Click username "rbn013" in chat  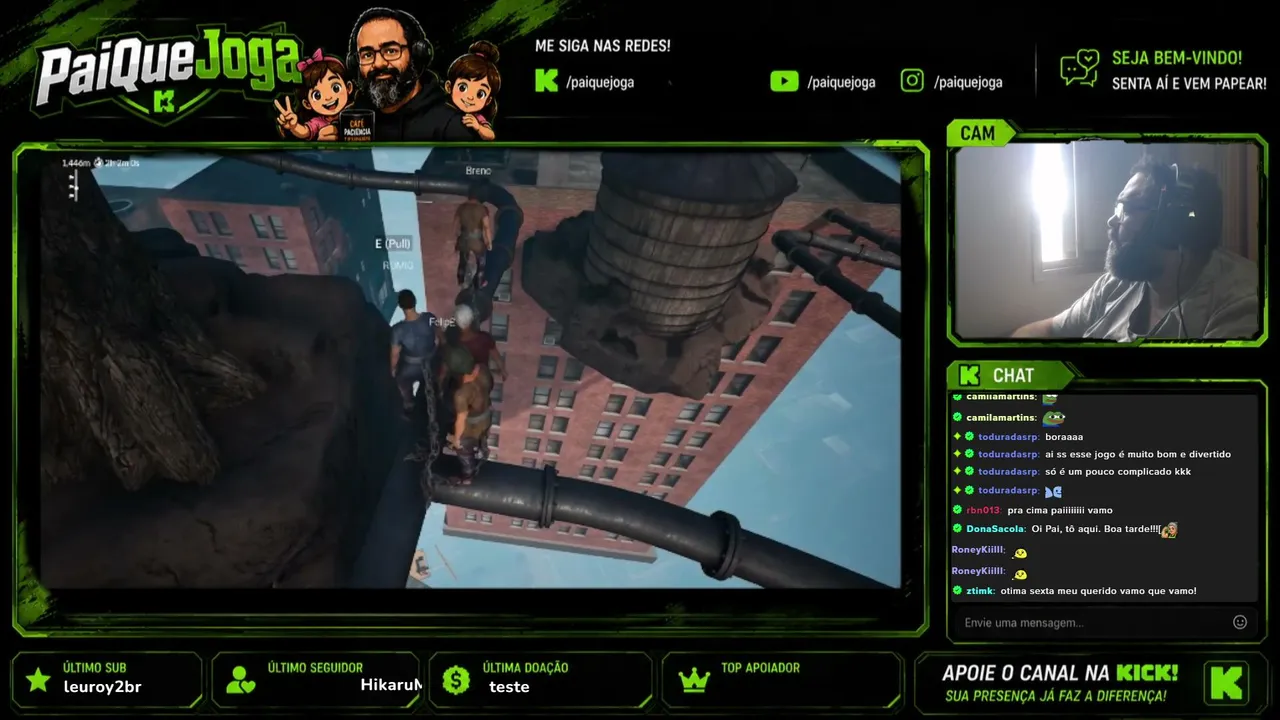point(984,510)
